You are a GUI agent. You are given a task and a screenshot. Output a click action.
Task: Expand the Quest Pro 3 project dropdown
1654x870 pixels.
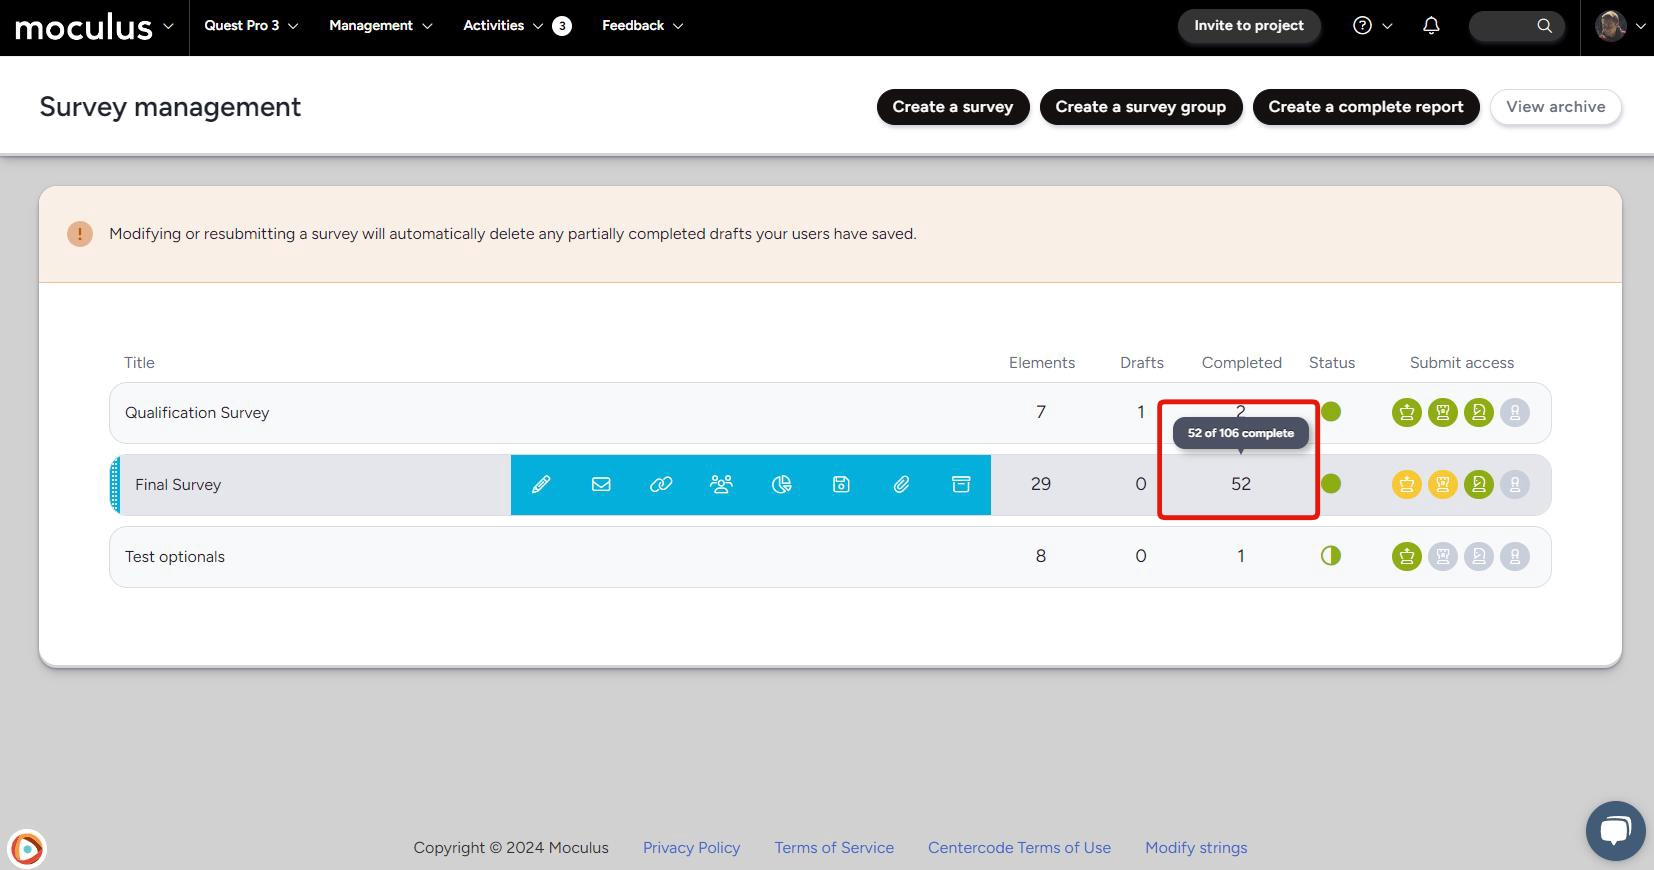[251, 26]
